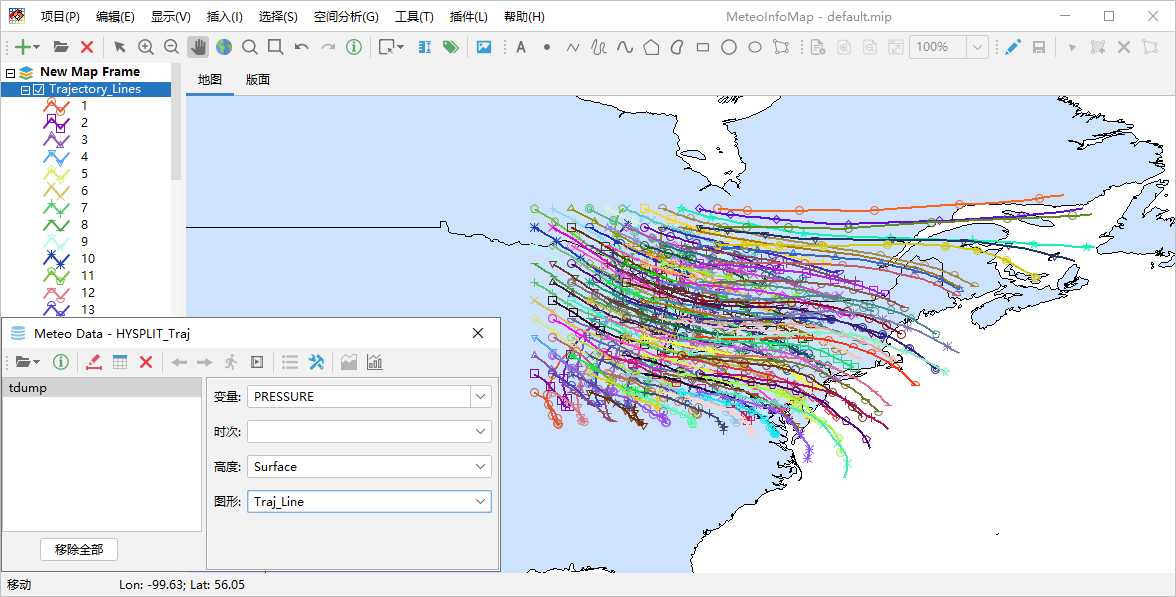Click the layer panel vertical scrollbar
Screen dimensions: 1176x597
pos(176,121)
